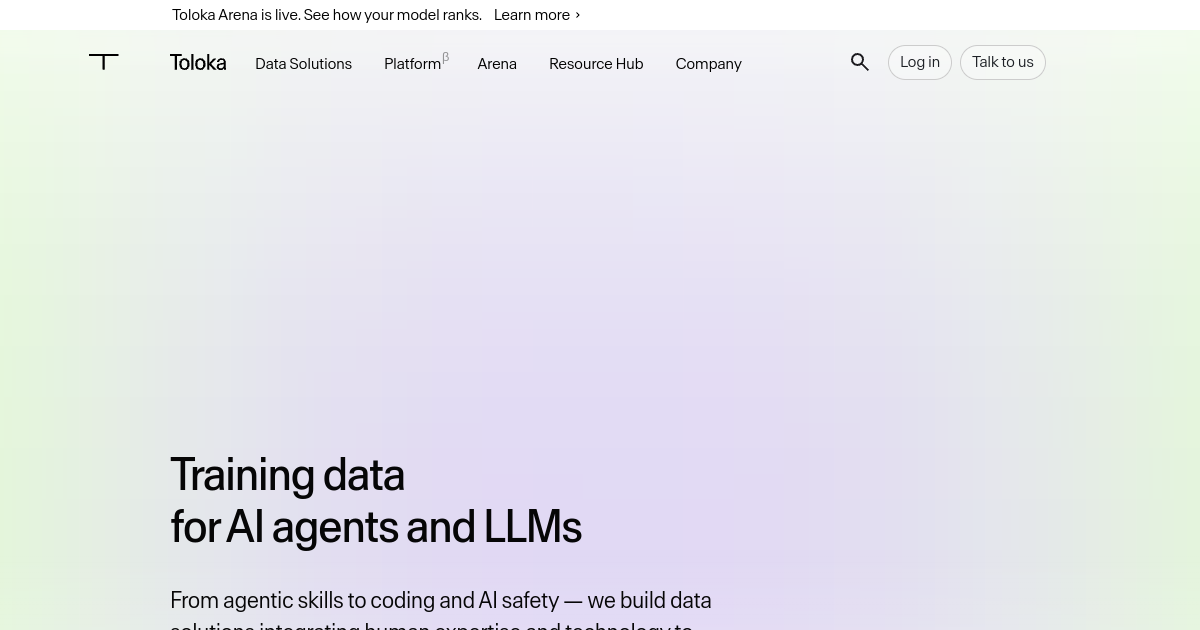1200x630 pixels.
Task: Click the 'for AI agents and LLMs' headline line
Action: point(376,527)
